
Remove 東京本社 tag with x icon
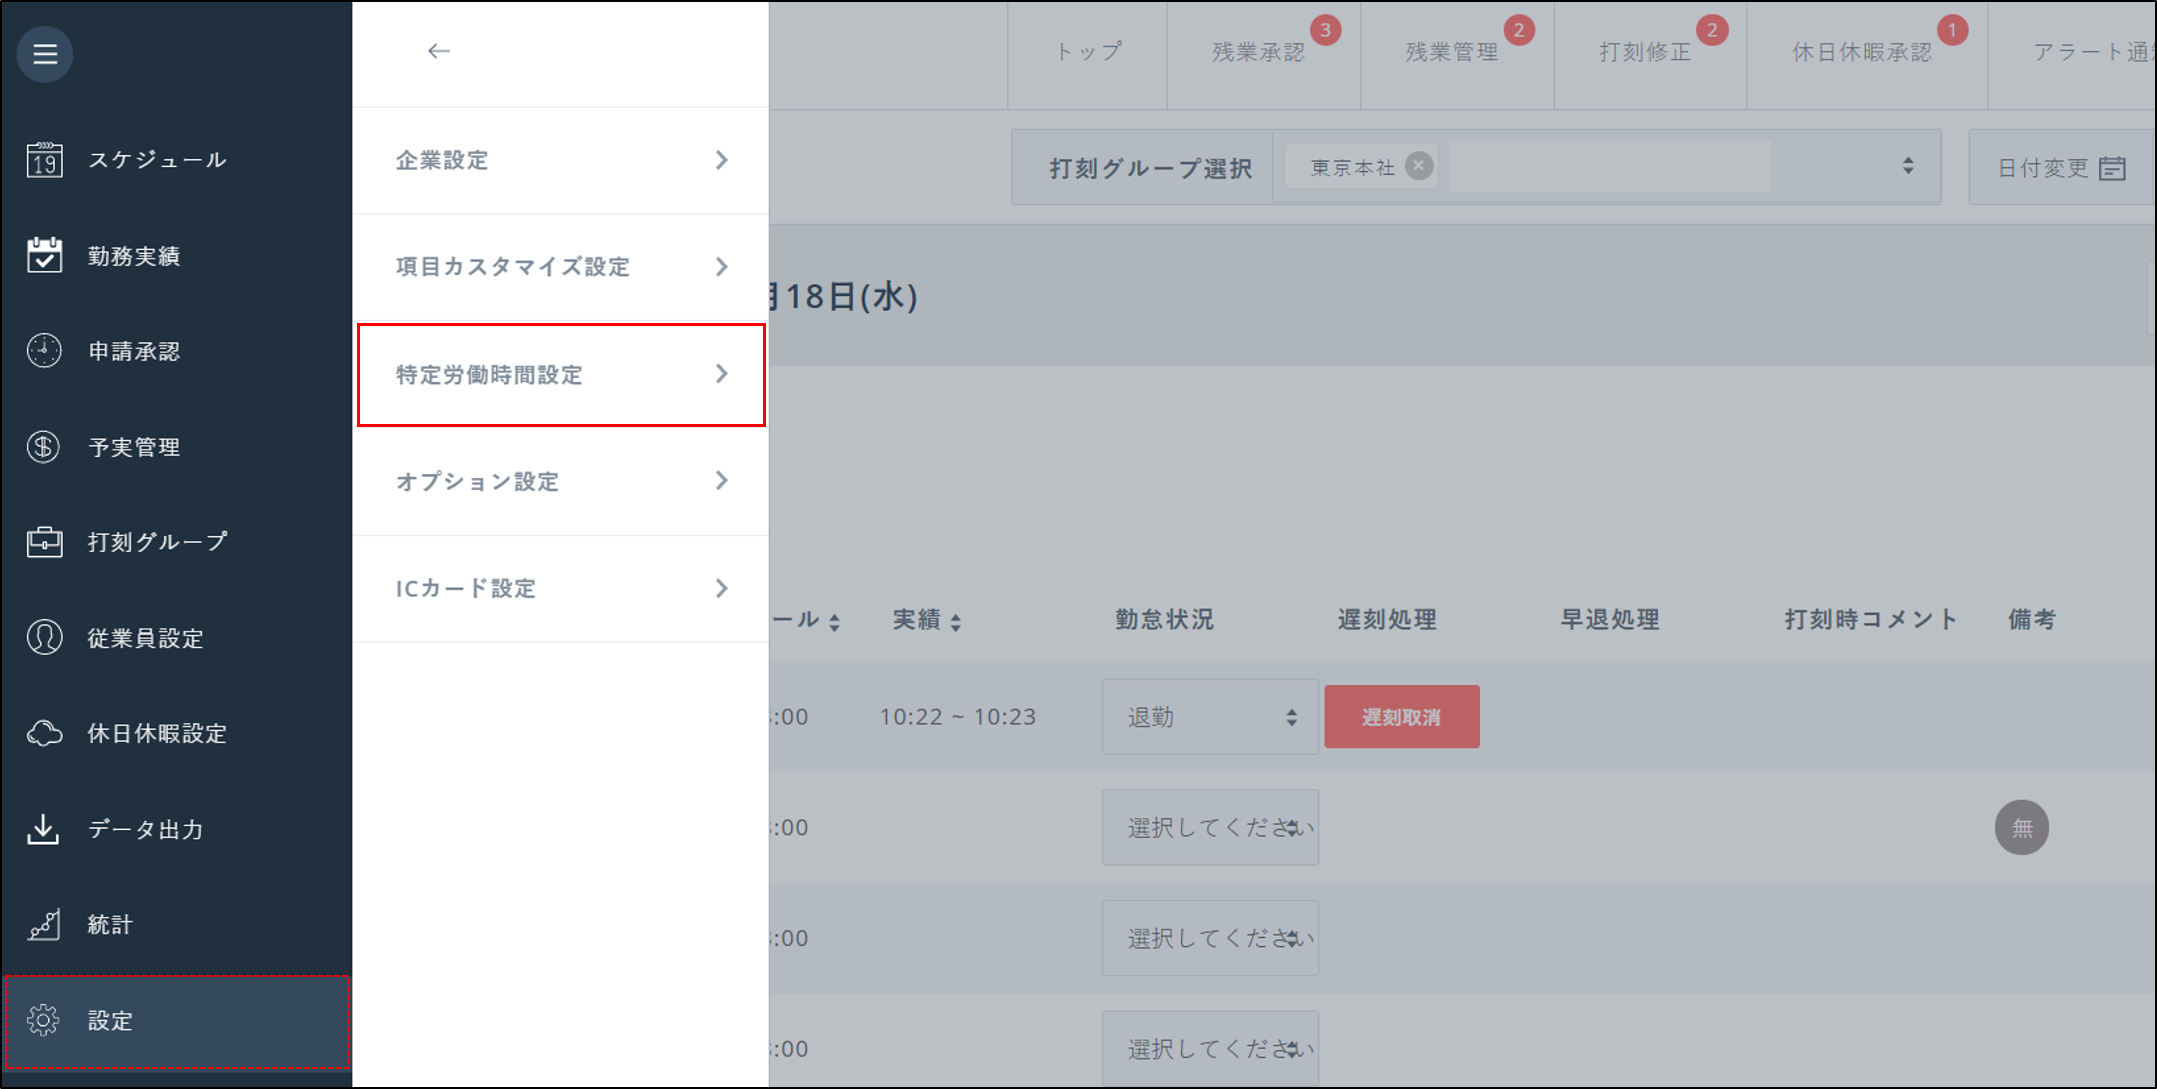coord(1418,166)
